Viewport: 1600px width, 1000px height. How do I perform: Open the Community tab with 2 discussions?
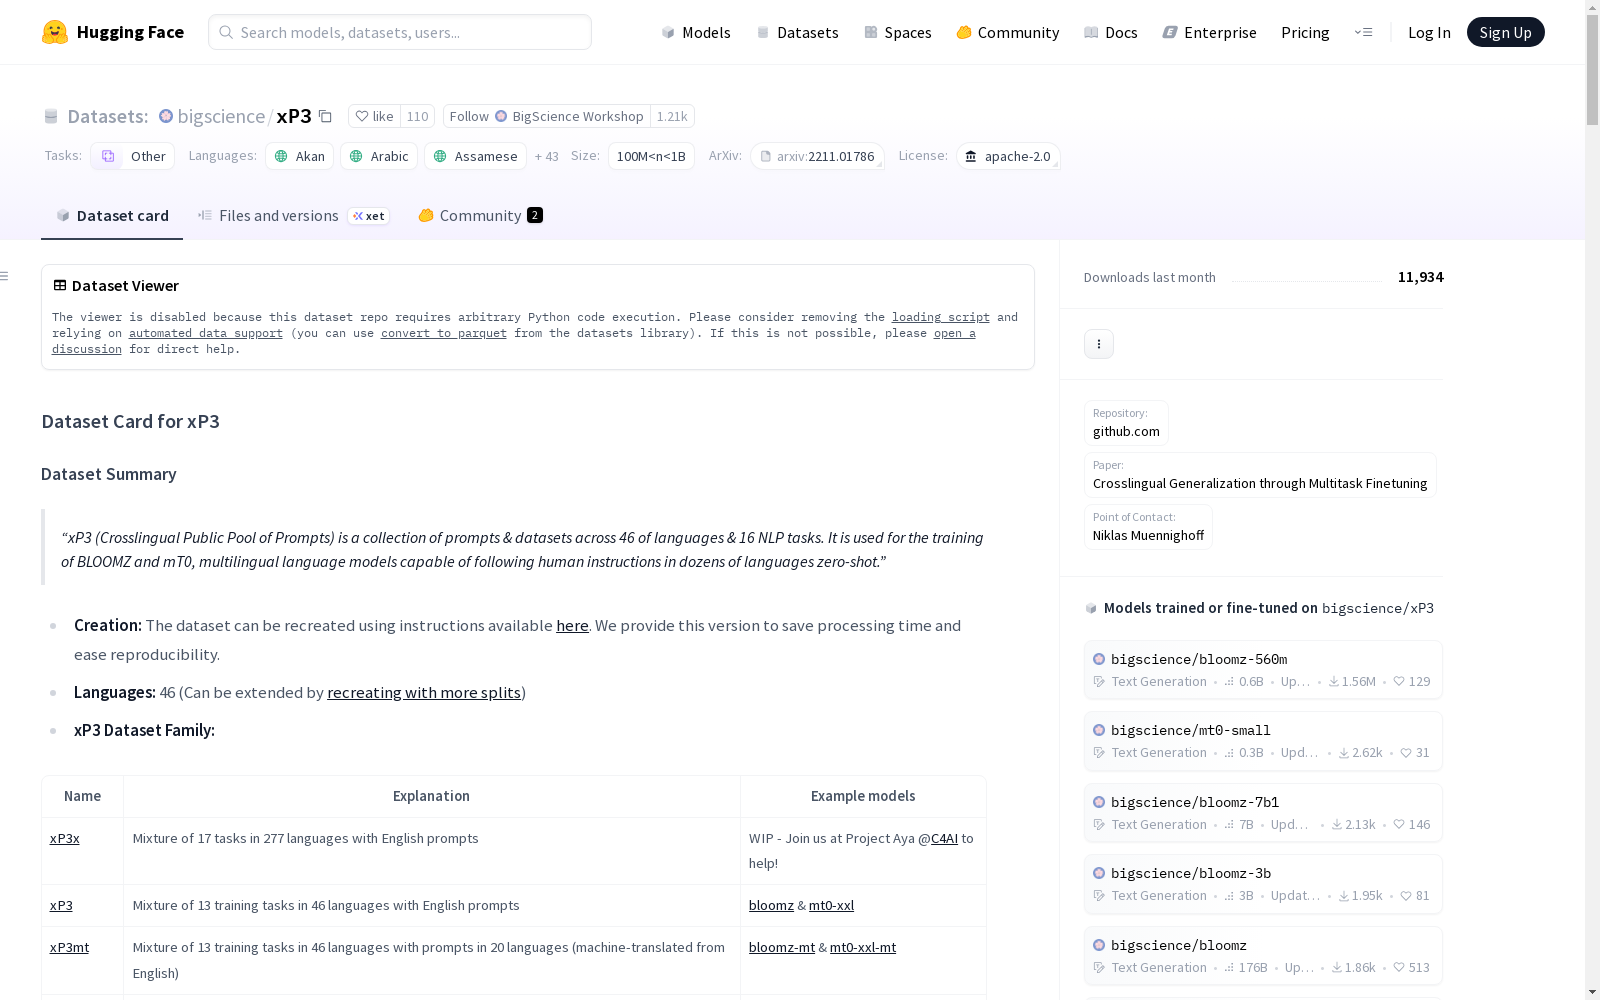480,215
